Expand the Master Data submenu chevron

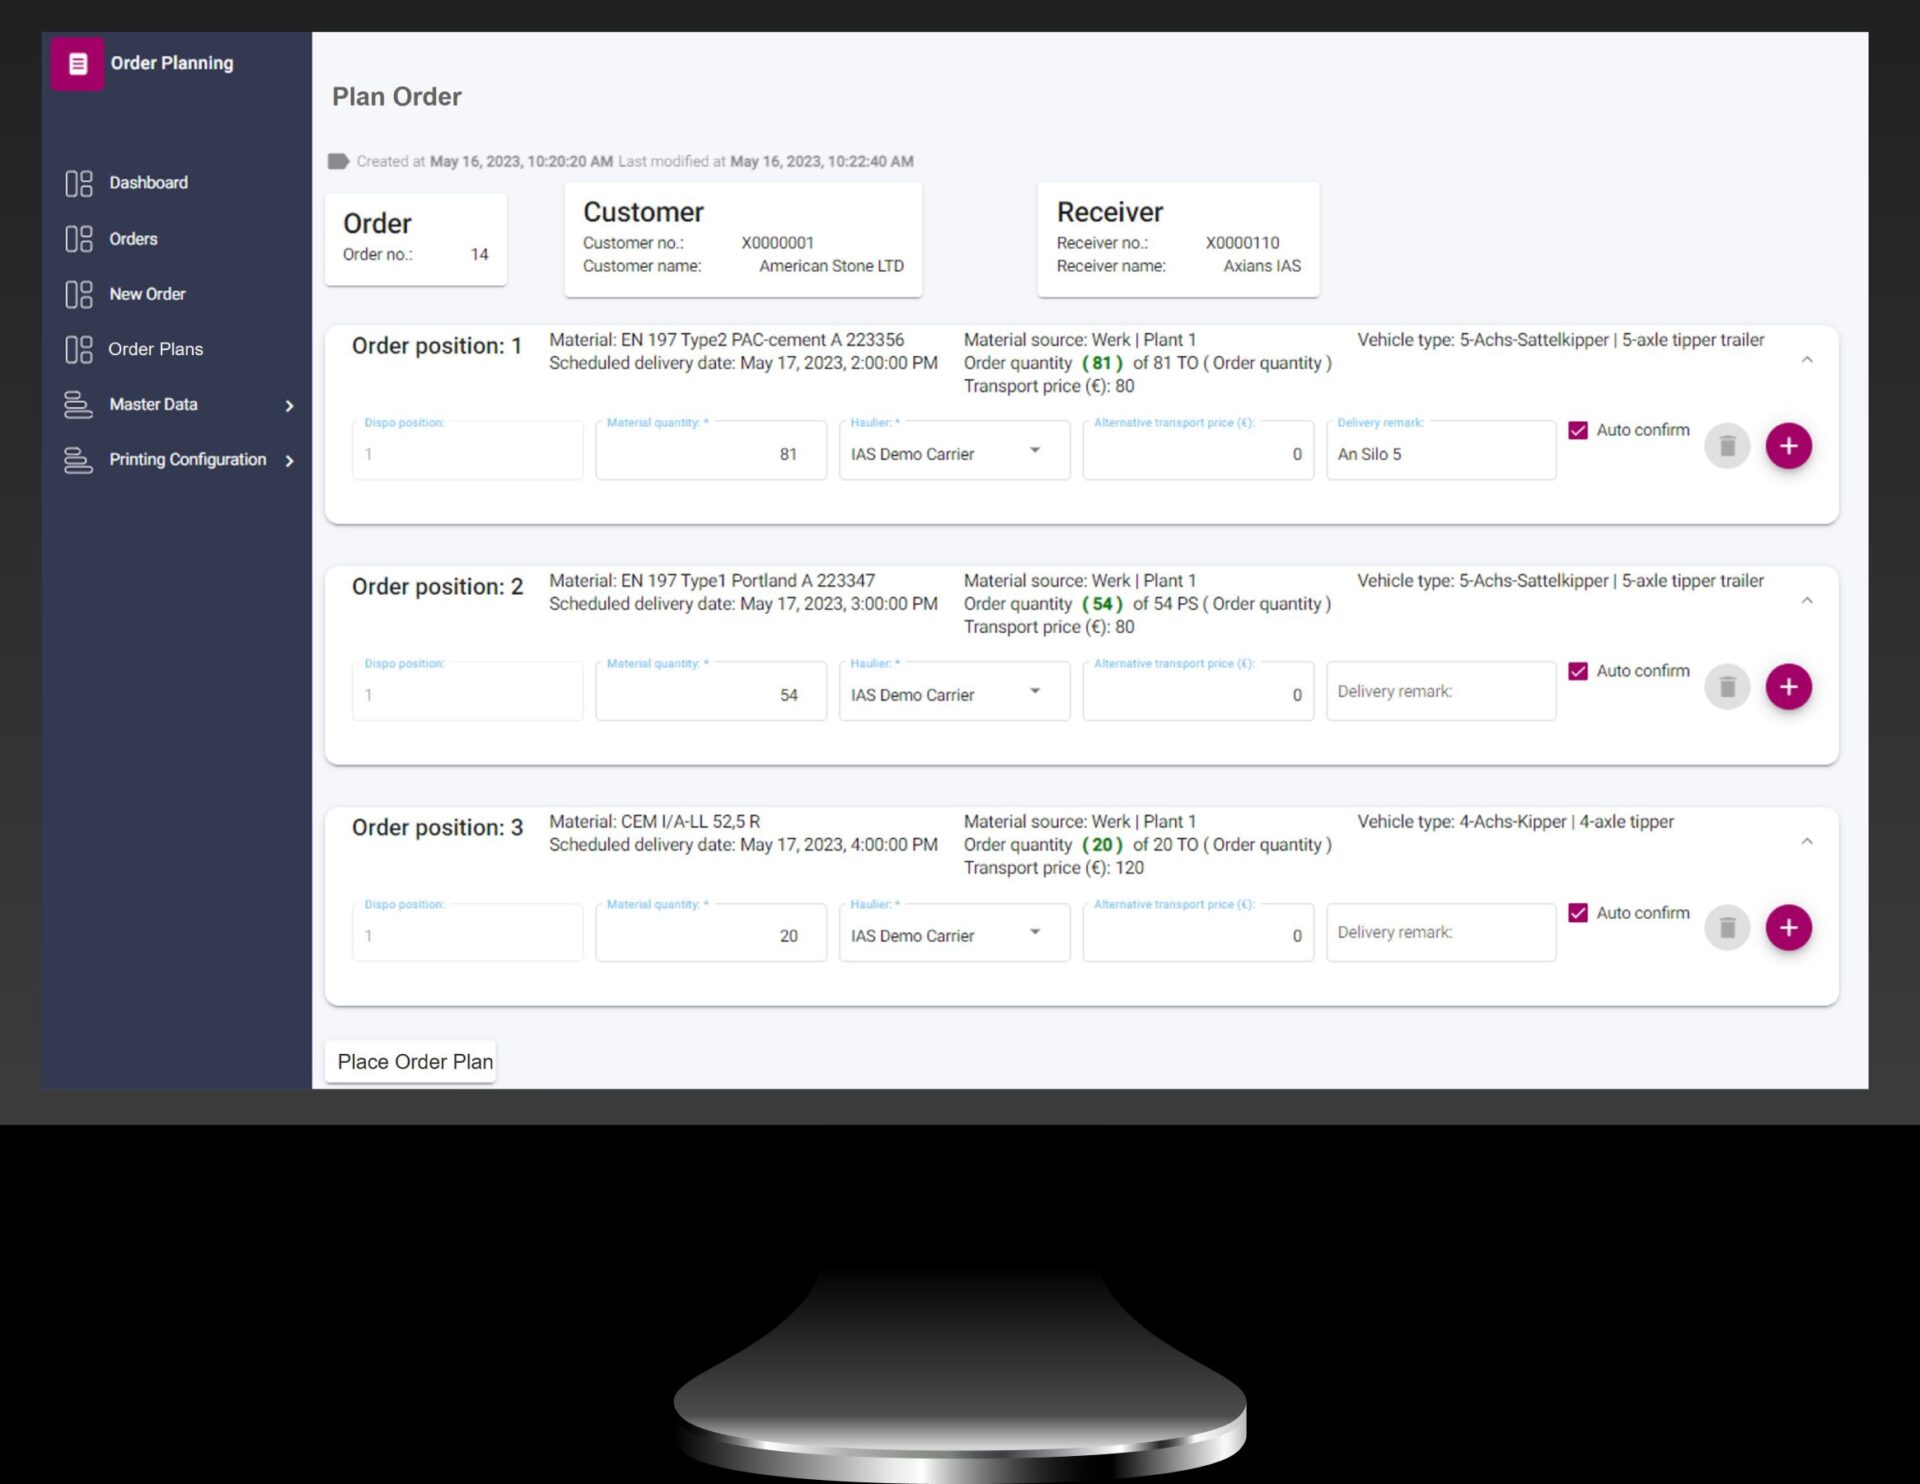[x=290, y=406]
